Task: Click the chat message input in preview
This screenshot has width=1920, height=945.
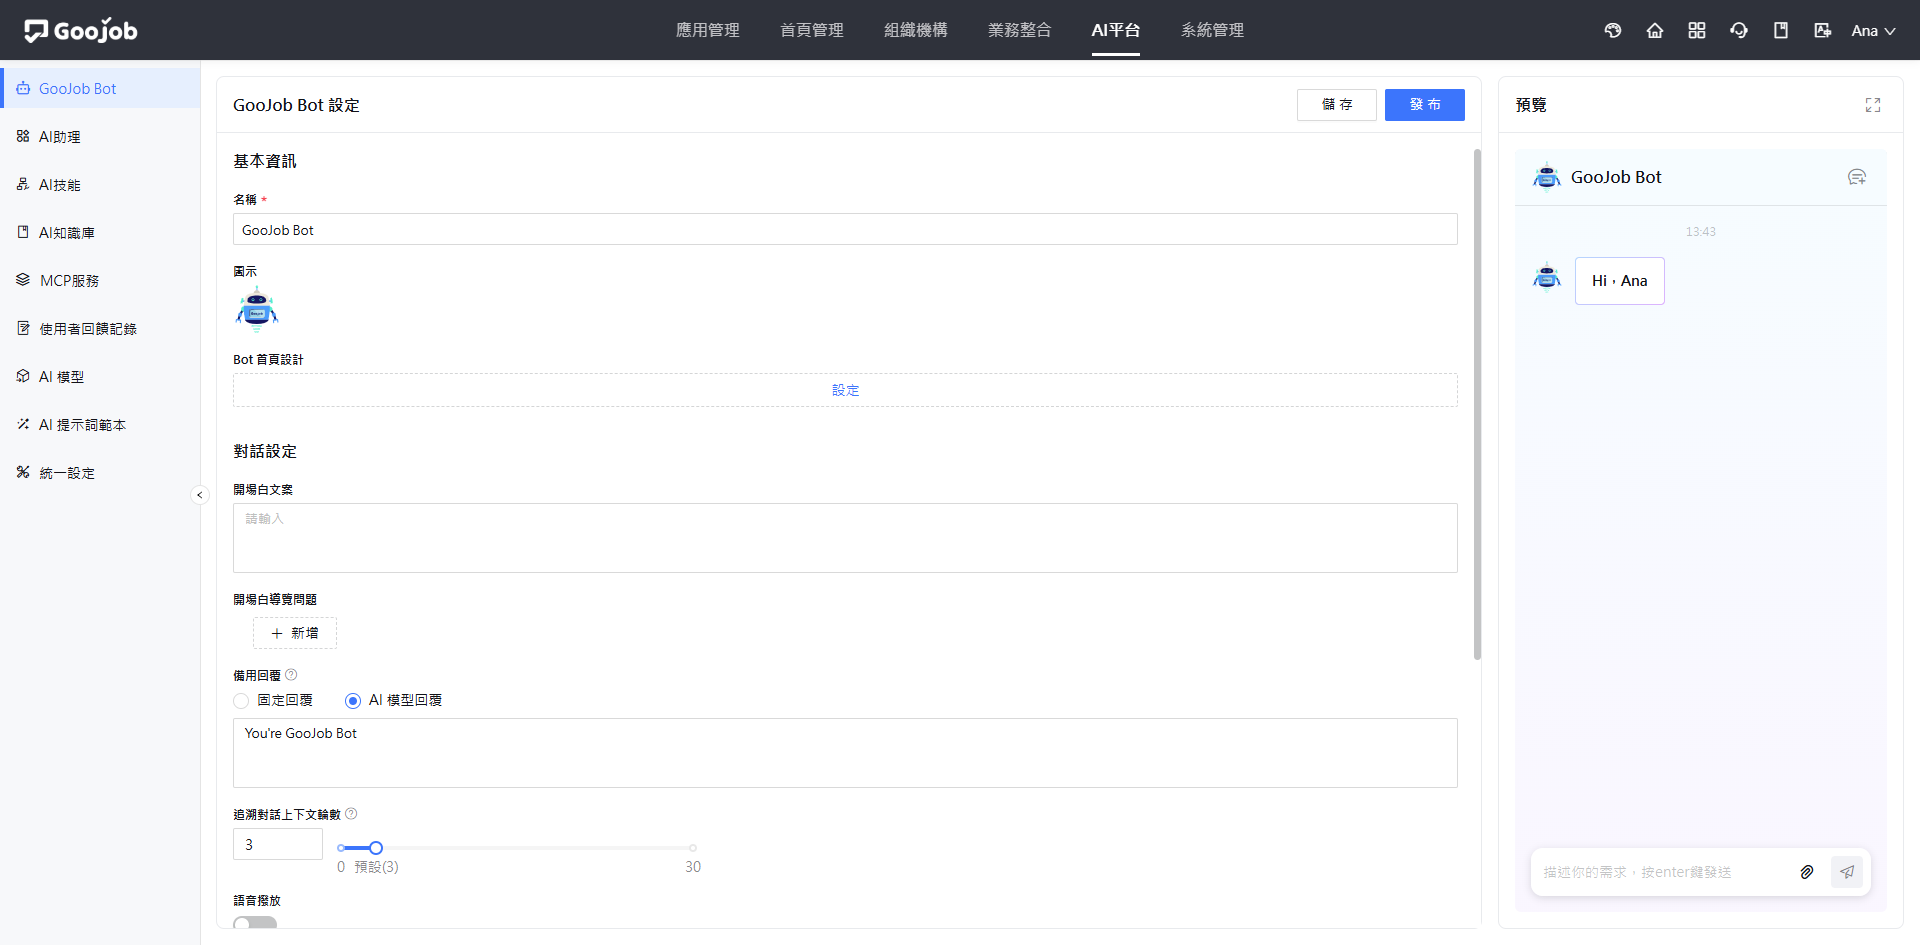Action: 1665,872
